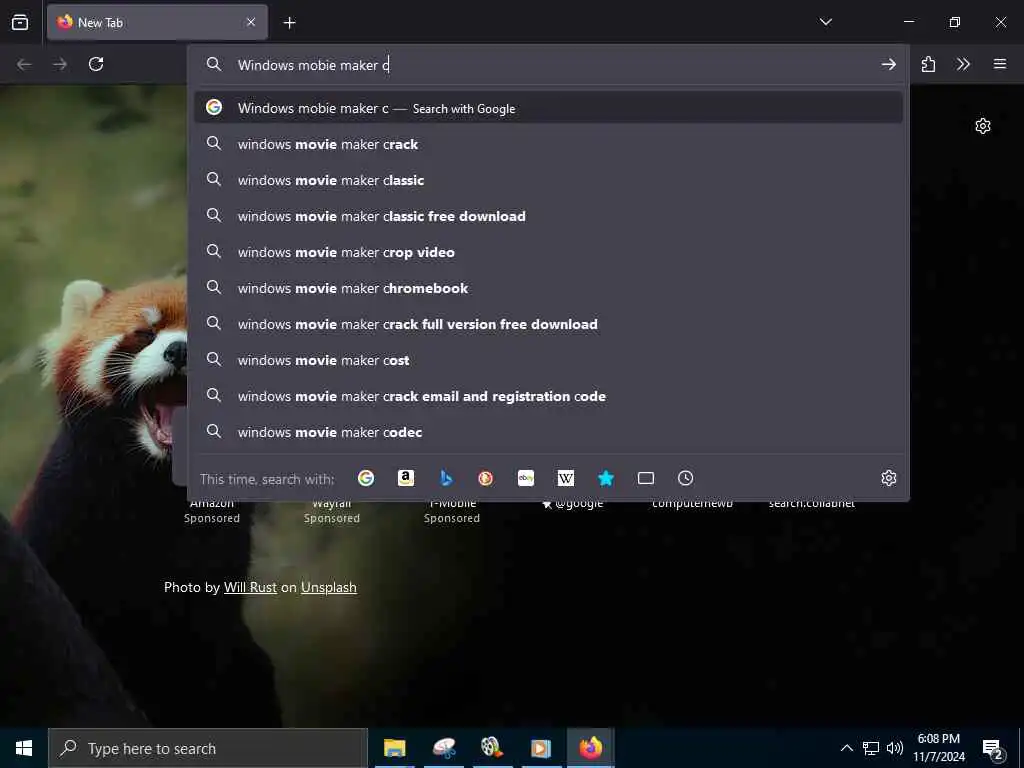The width and height of the screenshot is (1024, 768).
Task: Open the Firefox hamburger application menu
Action: tap(1000, 64)
